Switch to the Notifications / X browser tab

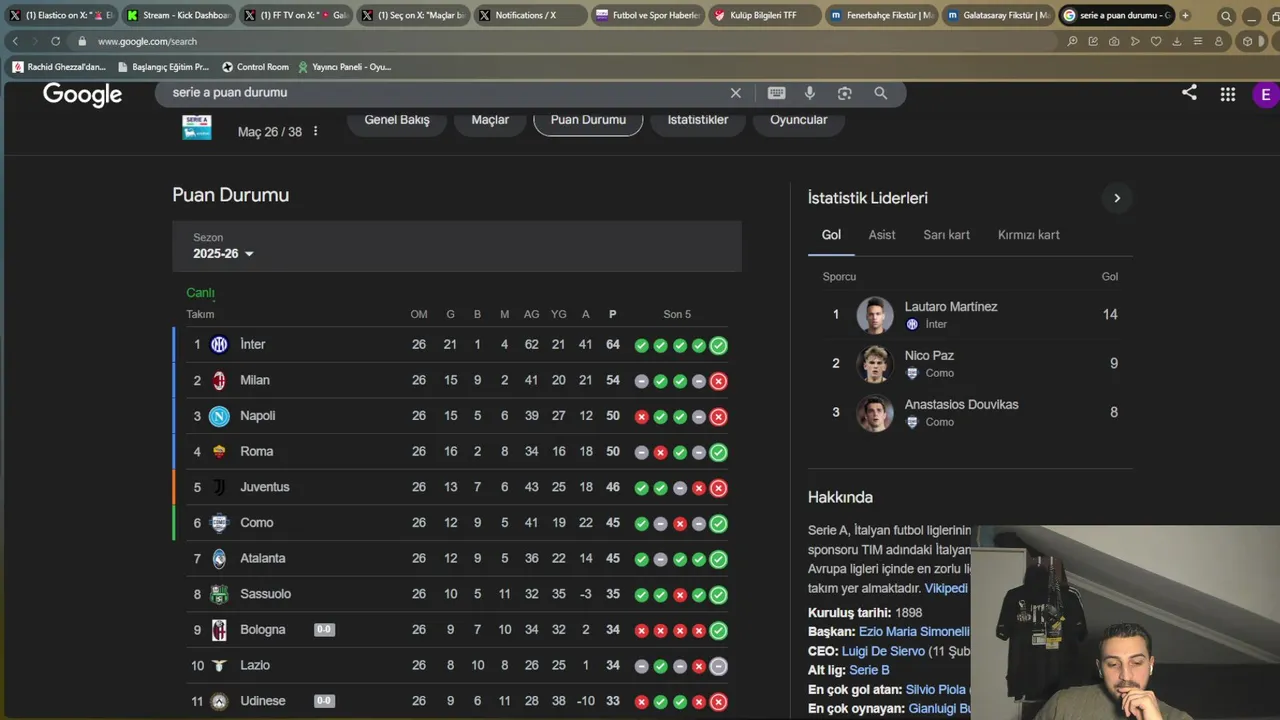click(530, 15)
